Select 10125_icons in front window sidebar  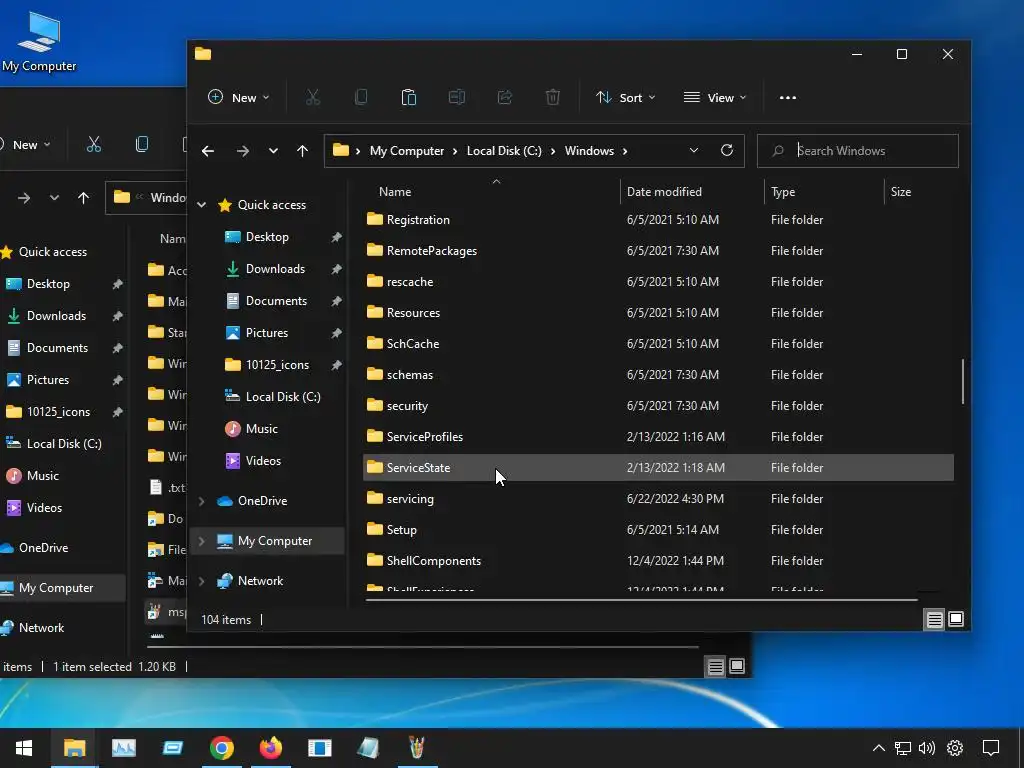pos(277,365)
